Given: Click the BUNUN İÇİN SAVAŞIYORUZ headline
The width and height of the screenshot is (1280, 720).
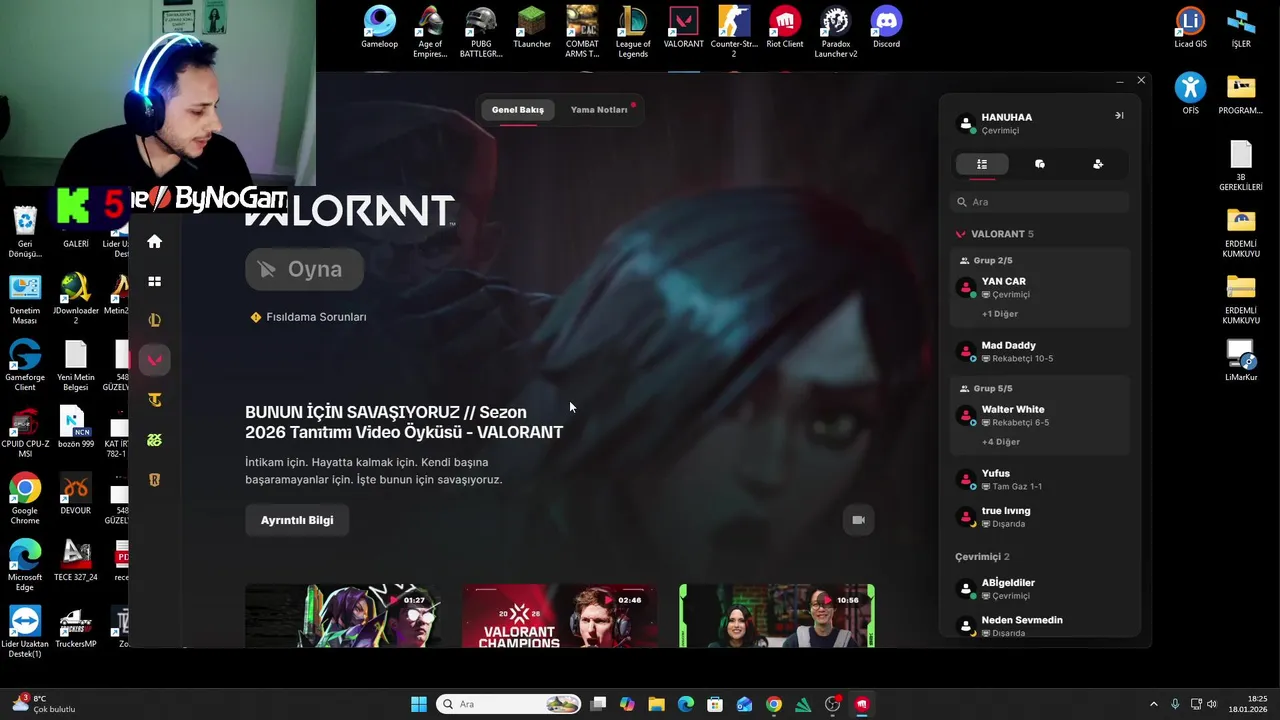Looking at the screenshot, I should click(x=404, y=422).
